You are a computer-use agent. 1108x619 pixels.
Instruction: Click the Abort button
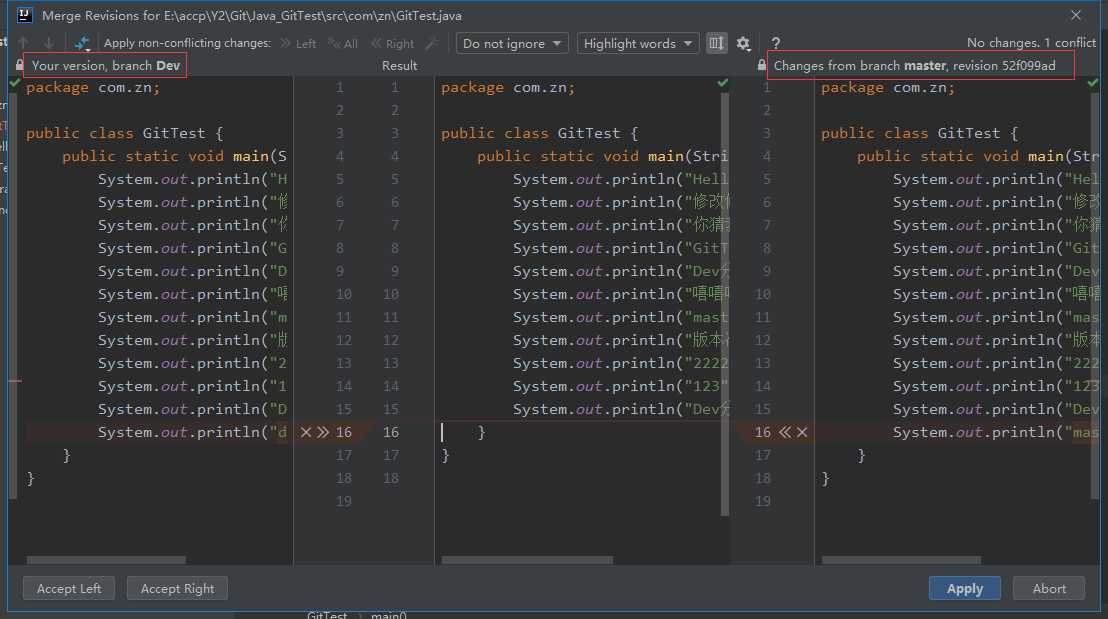pyautogui.click(x=1049, y=588)
